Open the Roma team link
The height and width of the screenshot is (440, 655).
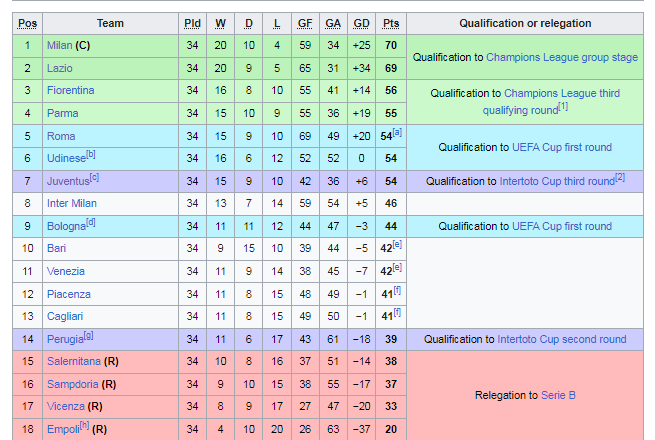[x=61, y=136]
